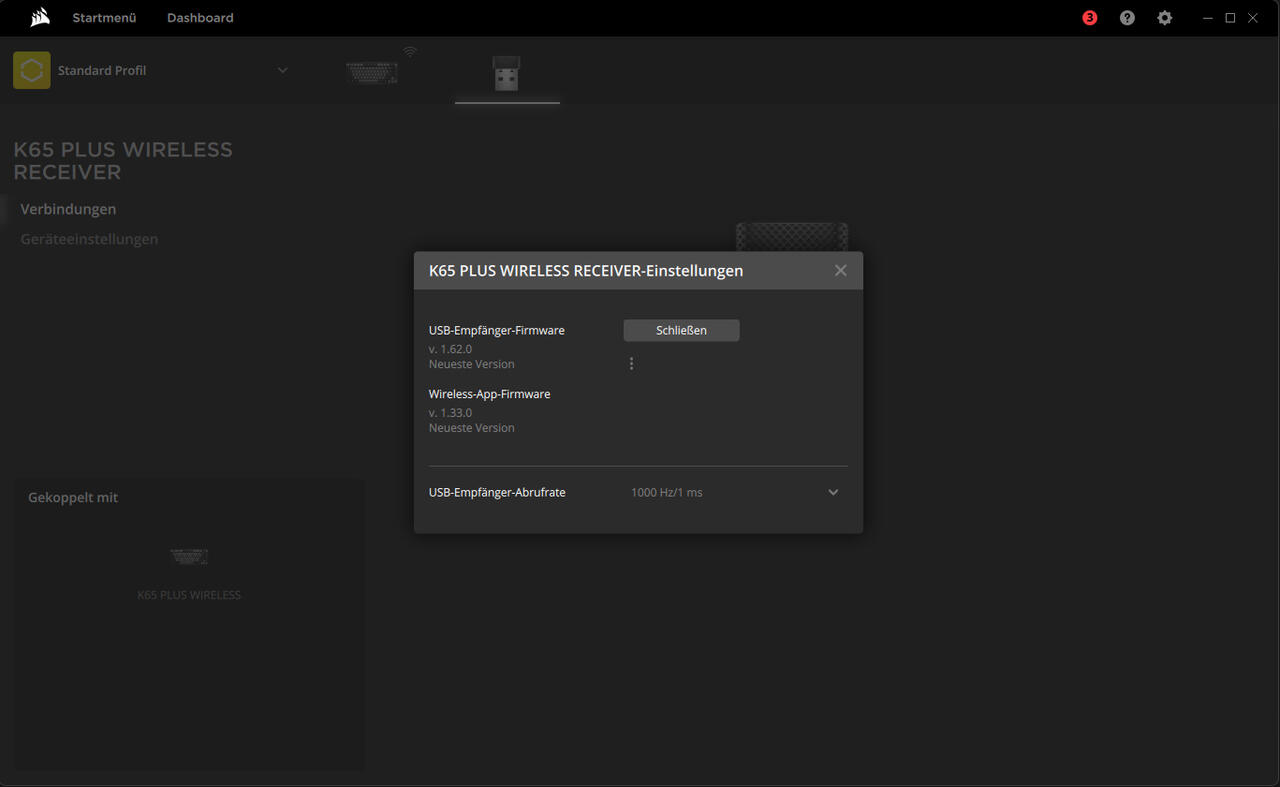
Task: Click the USB-Empfänger-Firmware label
Action: pos(496,331)
